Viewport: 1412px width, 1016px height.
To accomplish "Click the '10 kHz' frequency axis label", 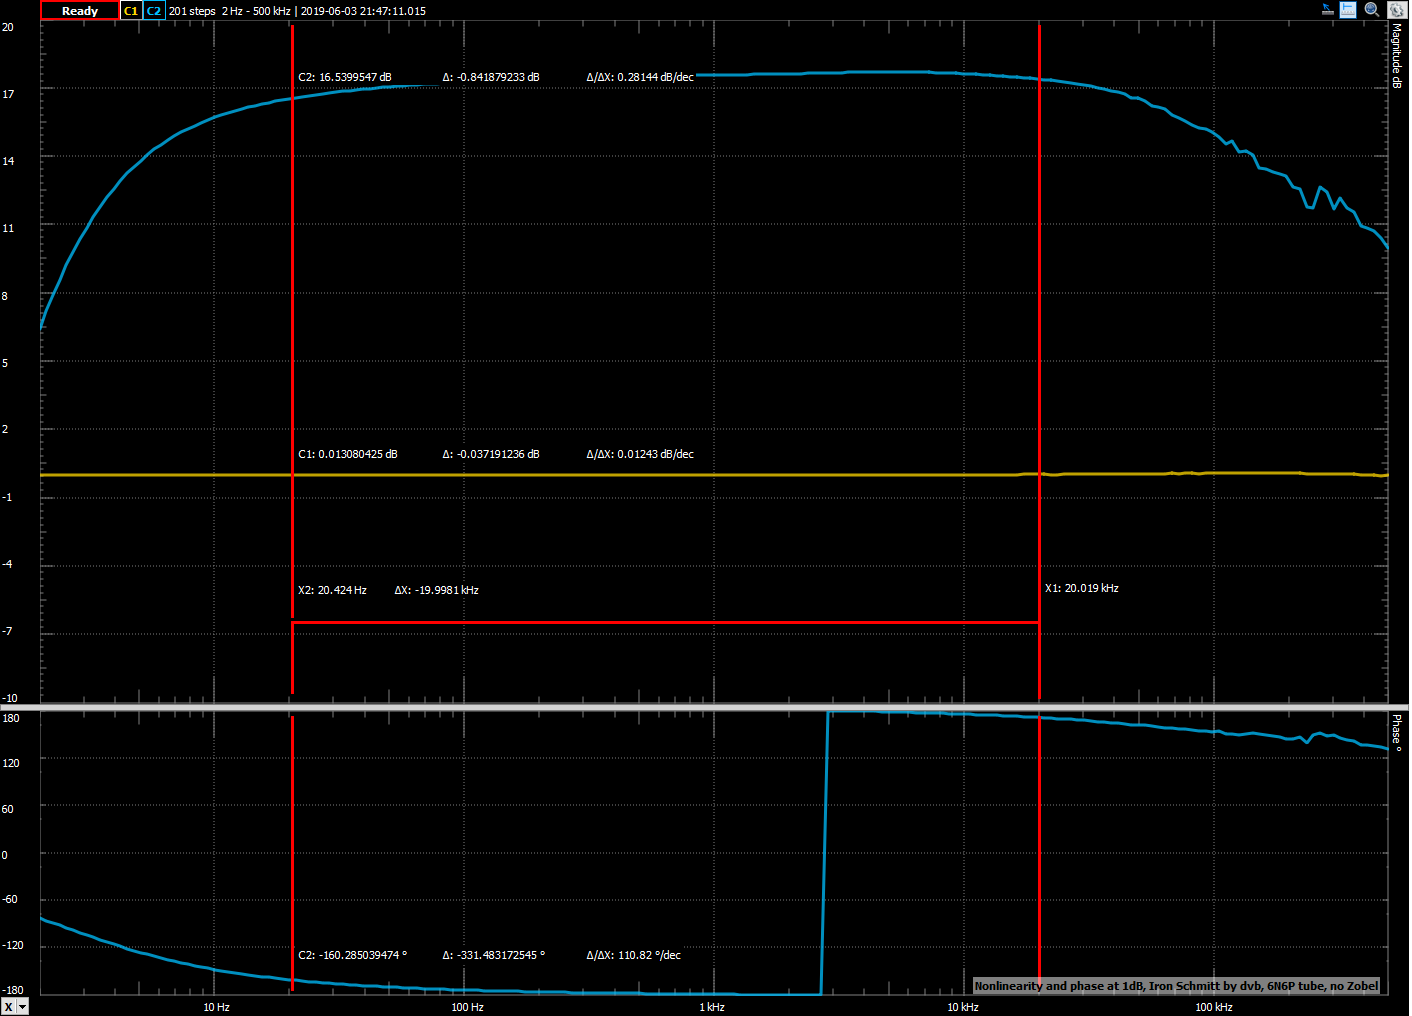I will [x=963, y=1007].
